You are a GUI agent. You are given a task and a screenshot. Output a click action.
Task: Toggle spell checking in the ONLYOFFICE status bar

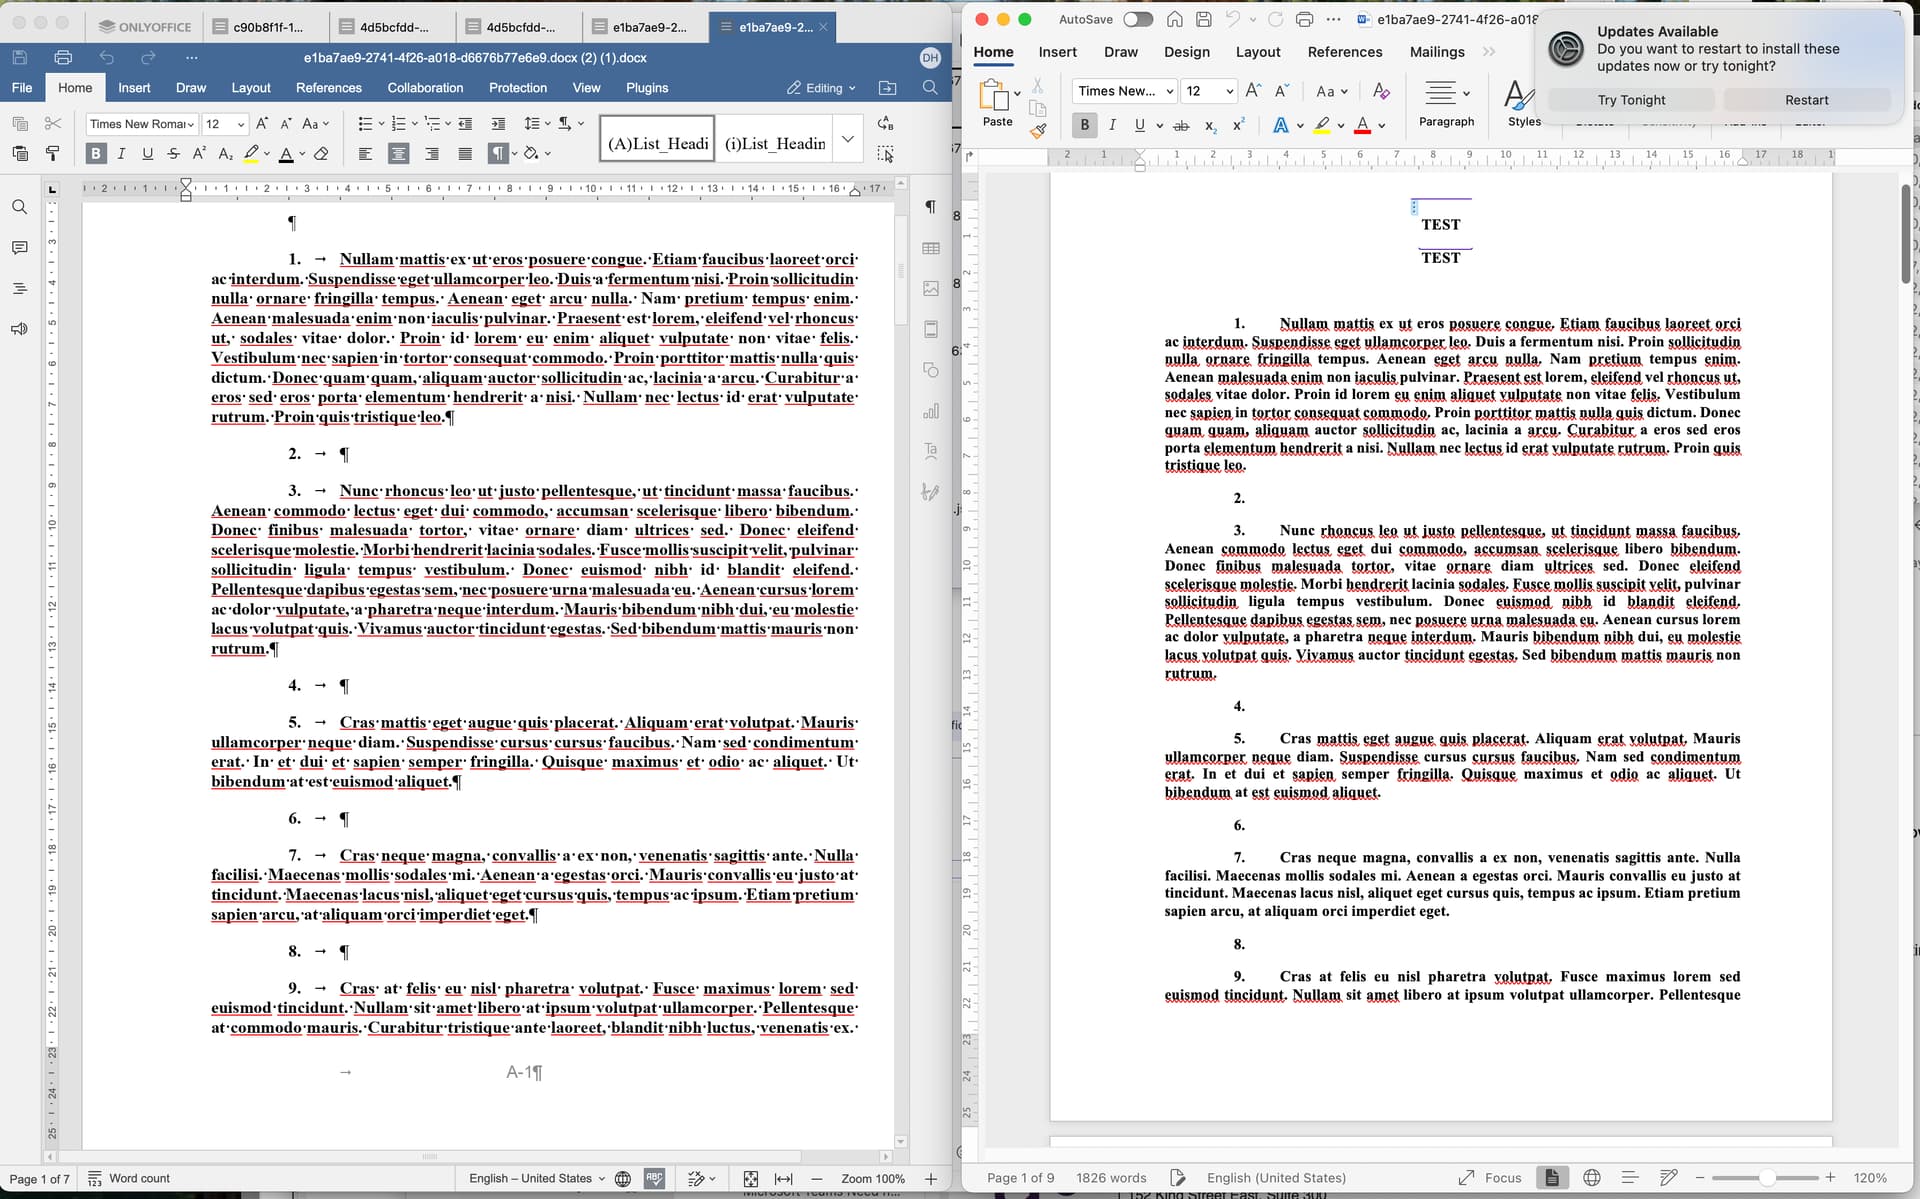point(655,1179)
